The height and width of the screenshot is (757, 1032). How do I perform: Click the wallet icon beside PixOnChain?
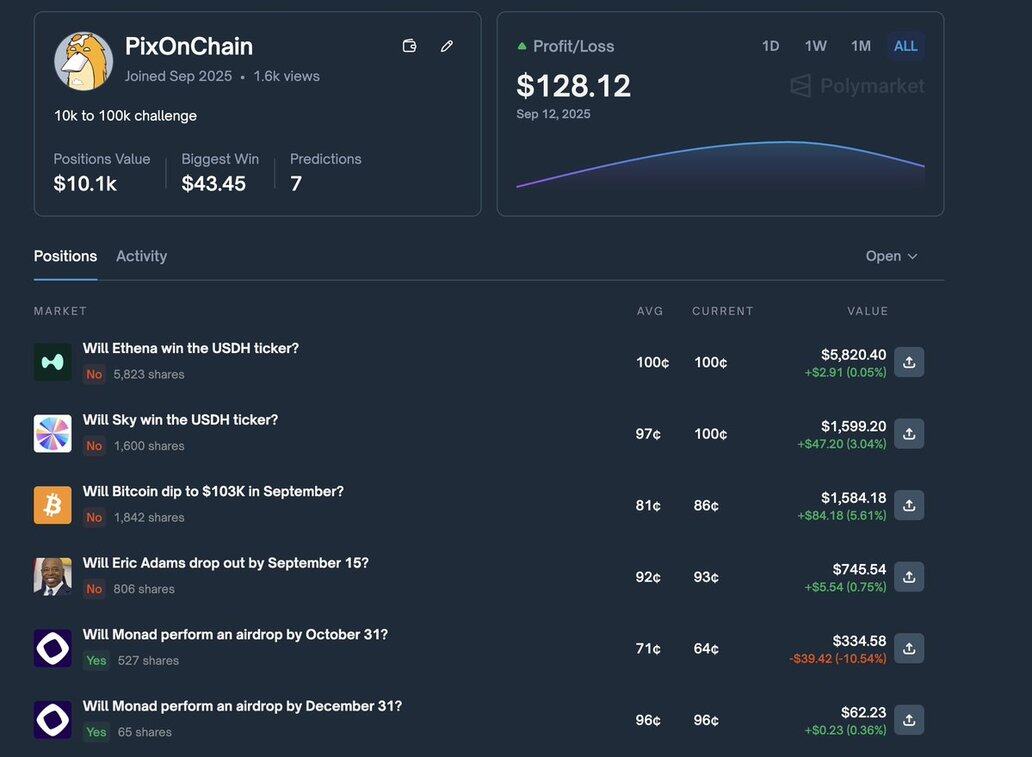[409, 45]
